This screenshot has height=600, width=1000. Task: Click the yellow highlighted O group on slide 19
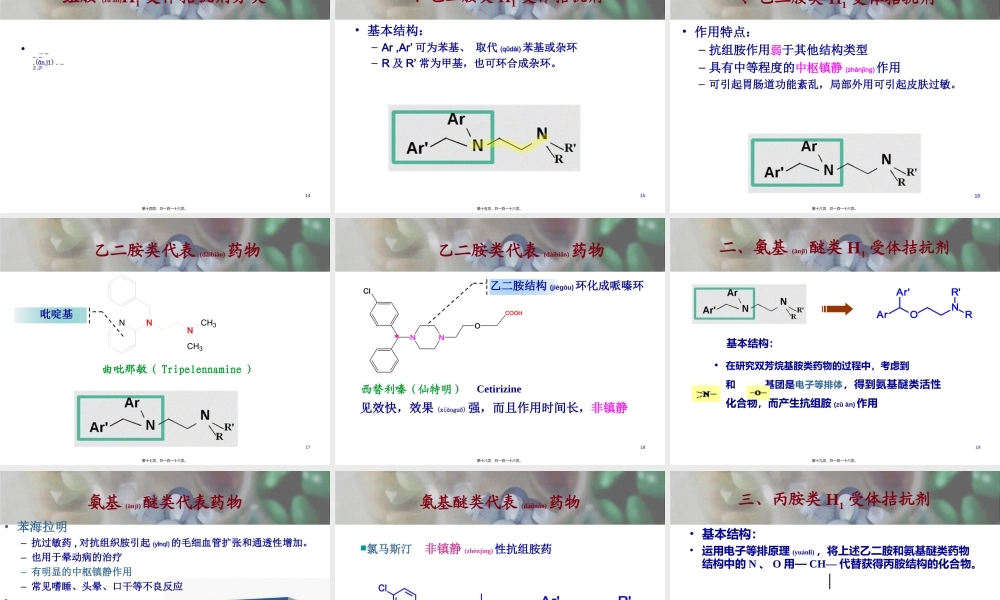758,392
